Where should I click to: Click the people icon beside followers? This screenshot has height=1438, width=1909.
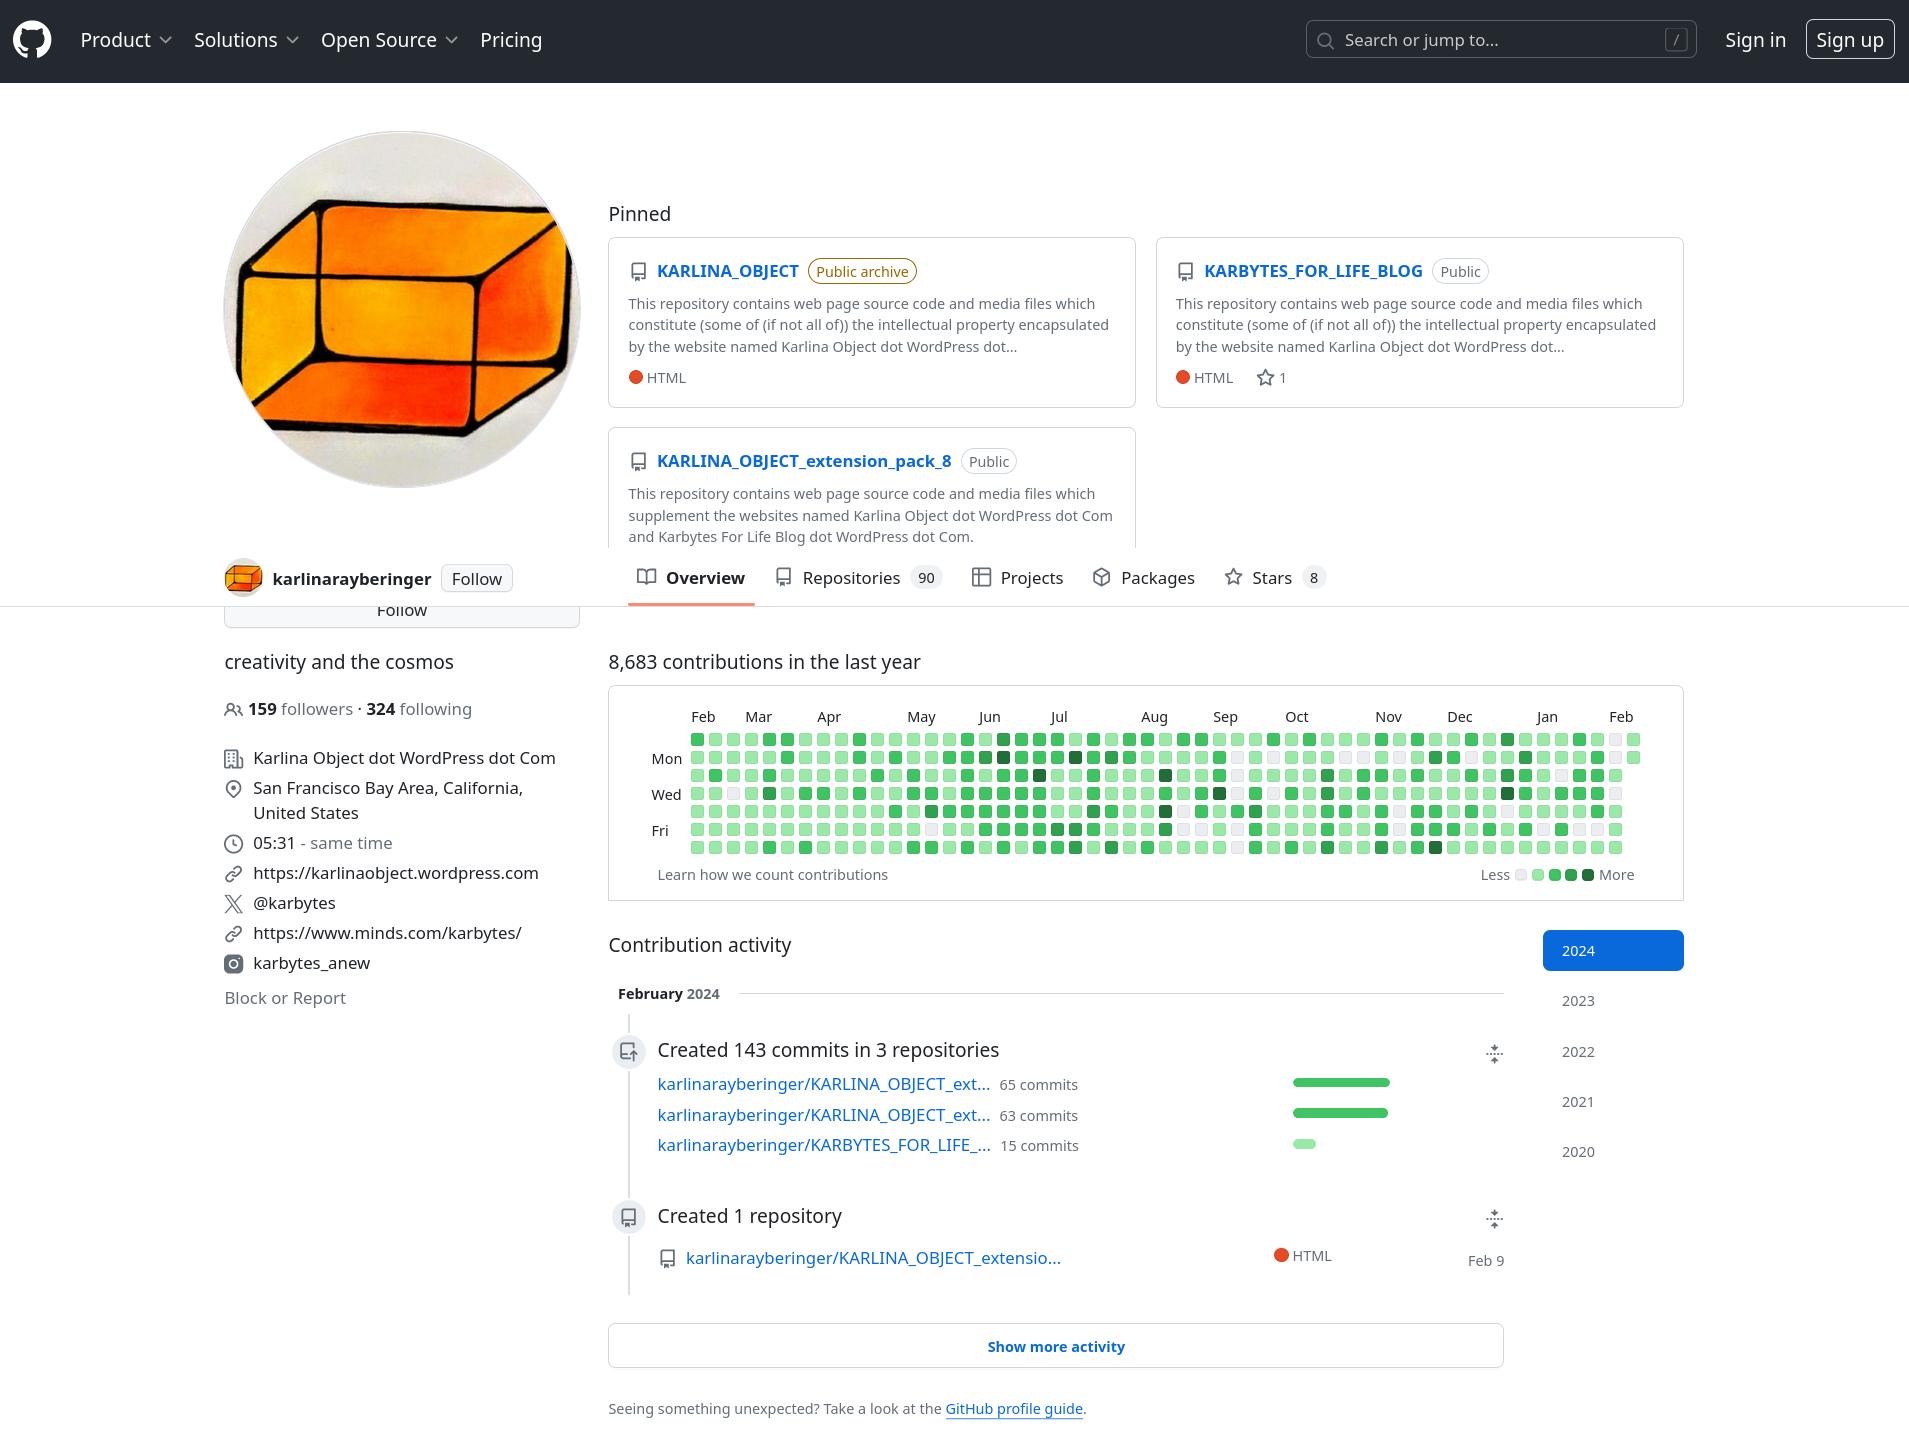pyautogui.click(x=233, y=710)
